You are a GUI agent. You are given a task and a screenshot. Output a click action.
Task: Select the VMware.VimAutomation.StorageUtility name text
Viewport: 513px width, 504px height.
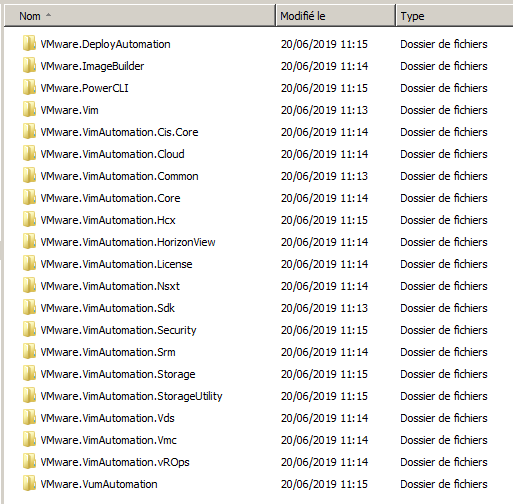(x=131, y=396)
